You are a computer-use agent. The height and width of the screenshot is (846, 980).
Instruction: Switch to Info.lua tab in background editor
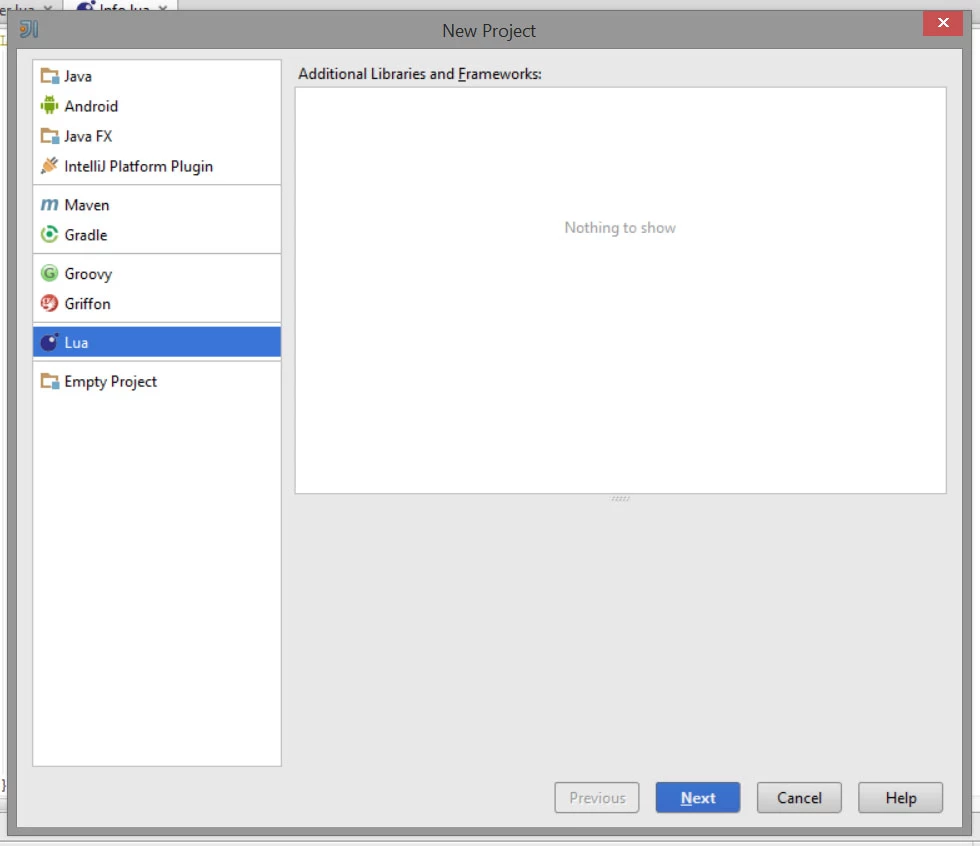tap(120, 7)
